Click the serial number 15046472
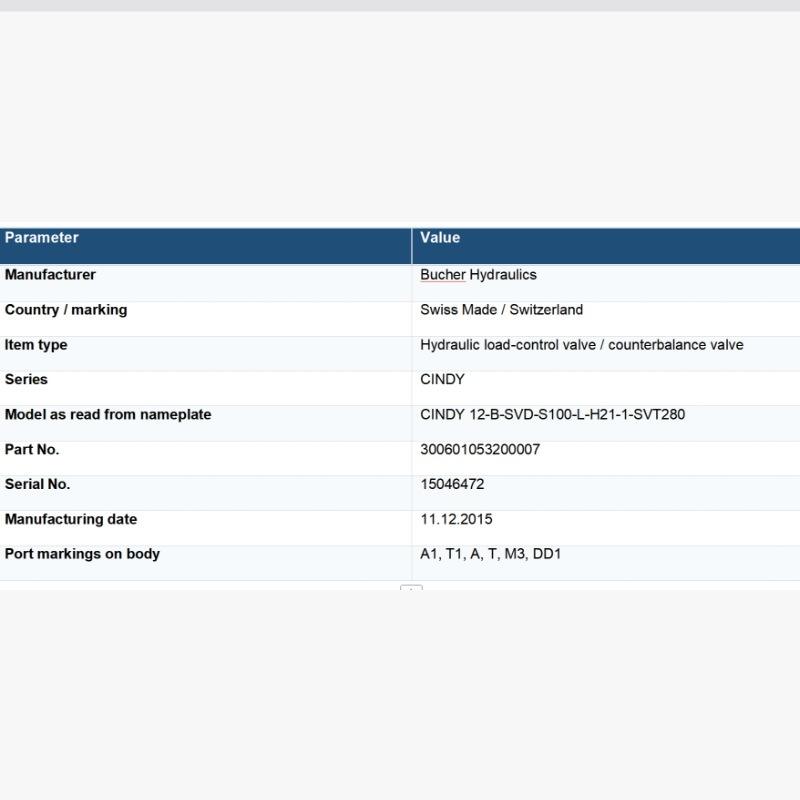This screenshot has width=800, height=800. (x=452, y=484)
